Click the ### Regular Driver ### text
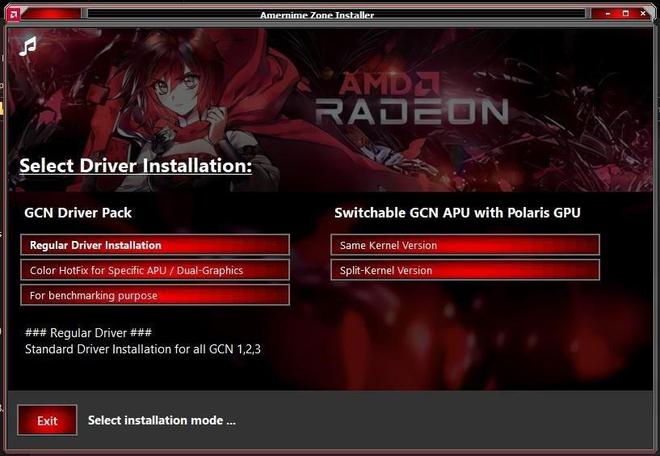The image size is (660, 456). click(88, 333)
